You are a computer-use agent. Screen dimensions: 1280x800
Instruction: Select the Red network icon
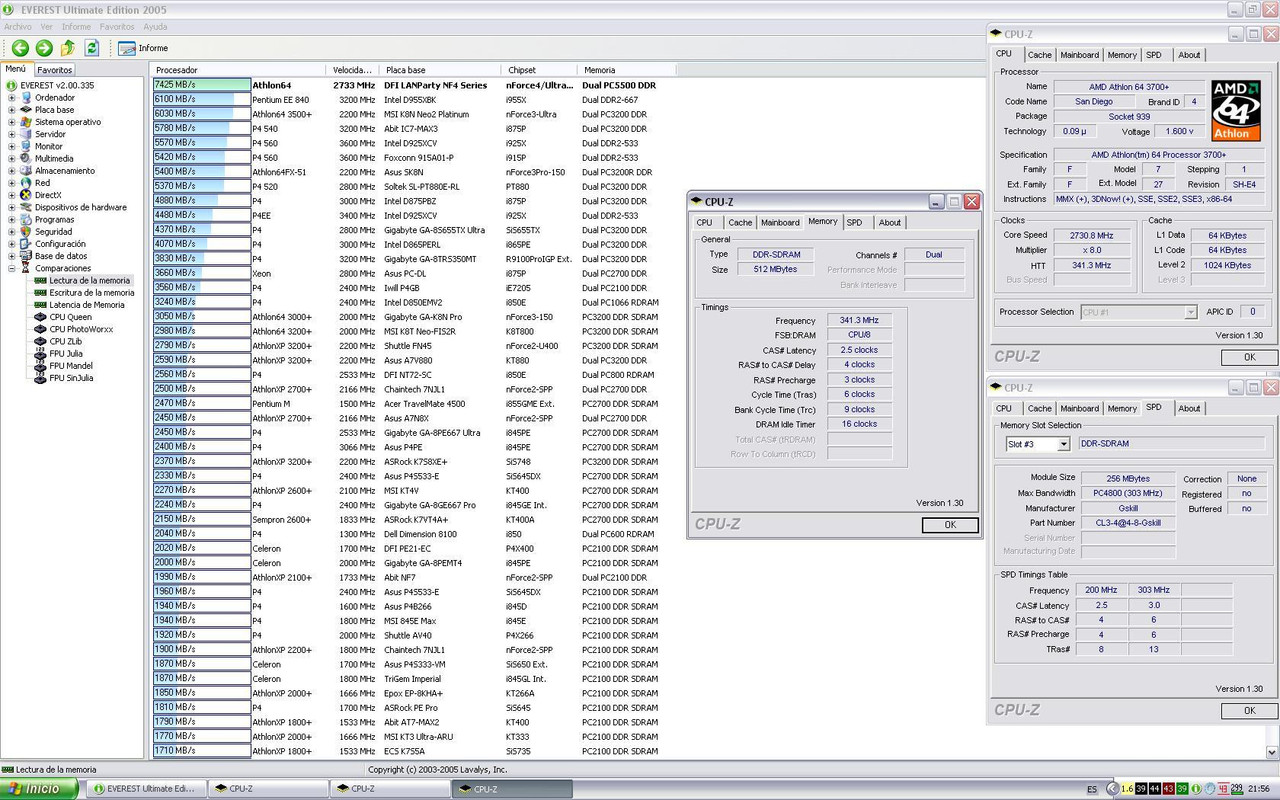point(26,183)
